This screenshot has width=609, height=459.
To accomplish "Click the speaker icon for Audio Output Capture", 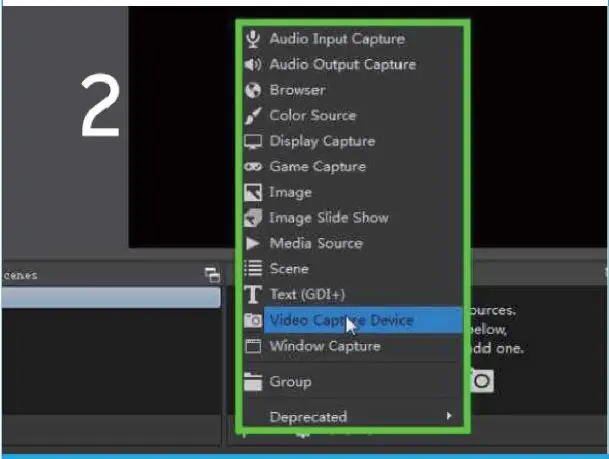I will (x=253, y=64).
